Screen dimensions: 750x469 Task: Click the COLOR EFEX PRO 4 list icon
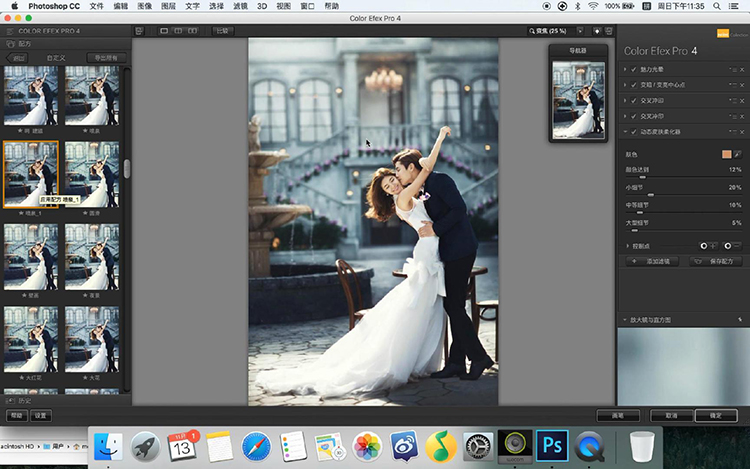tap(10, 31)
